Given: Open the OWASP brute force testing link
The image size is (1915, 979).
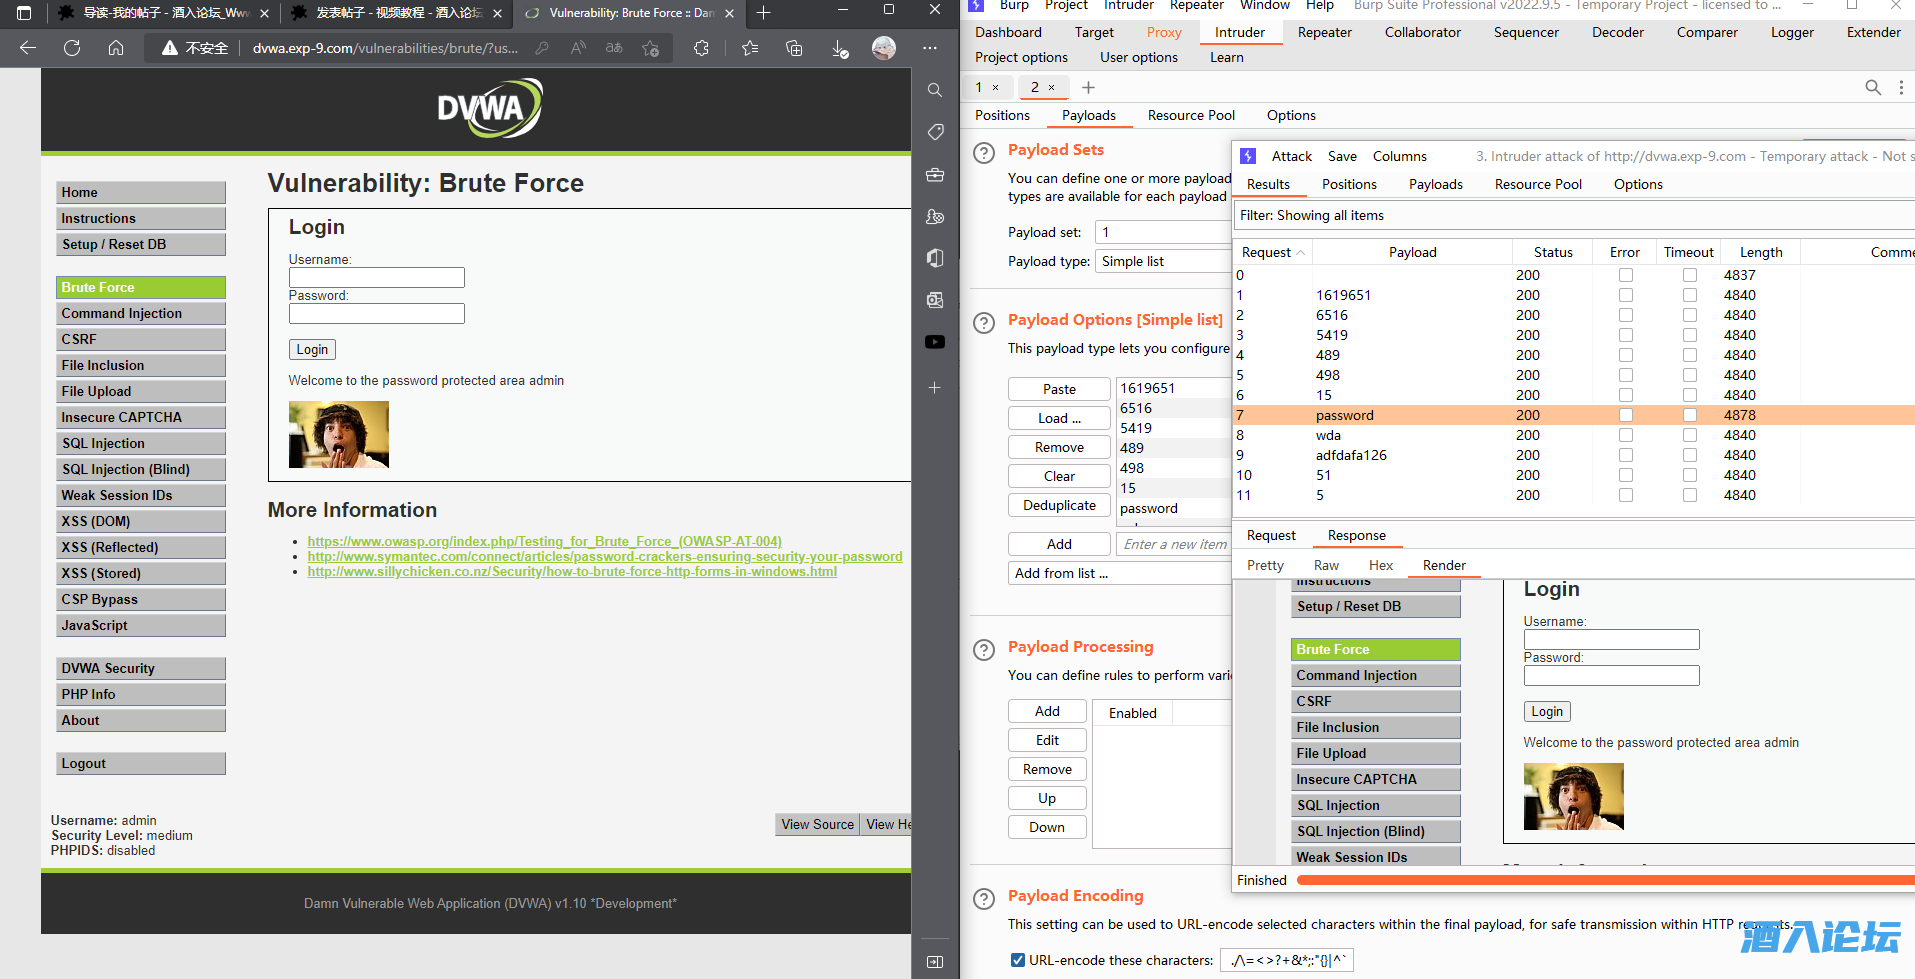Looking at the screenshot, I should click(x=544, y=541).
